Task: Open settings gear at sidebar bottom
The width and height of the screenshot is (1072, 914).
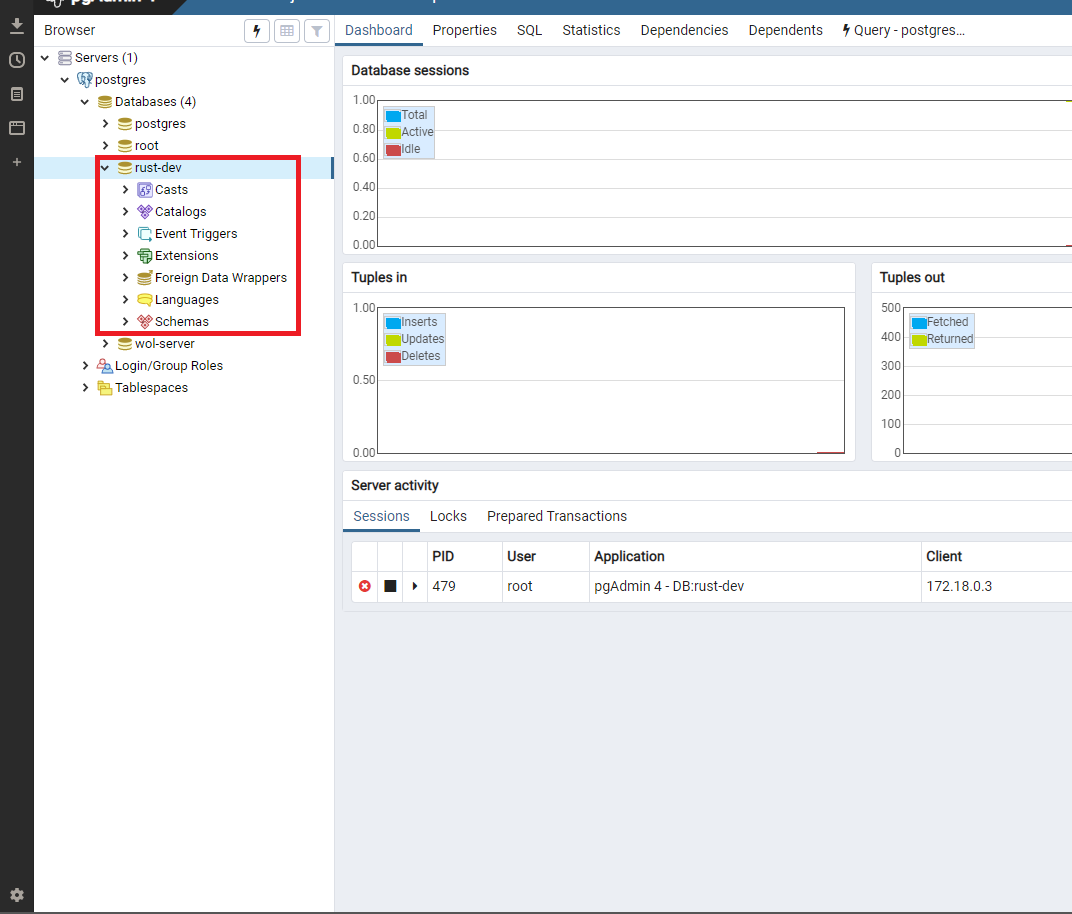Action: [17, 895]
